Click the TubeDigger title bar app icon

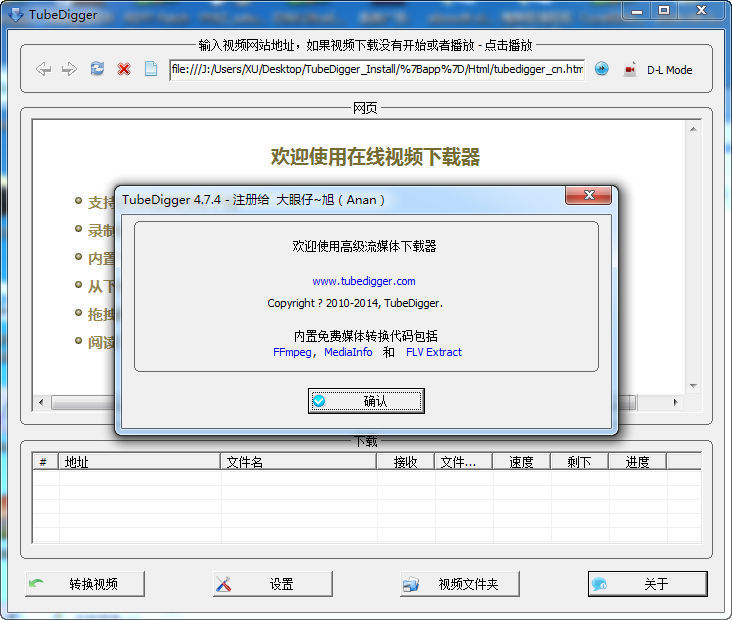pos(16,14)
